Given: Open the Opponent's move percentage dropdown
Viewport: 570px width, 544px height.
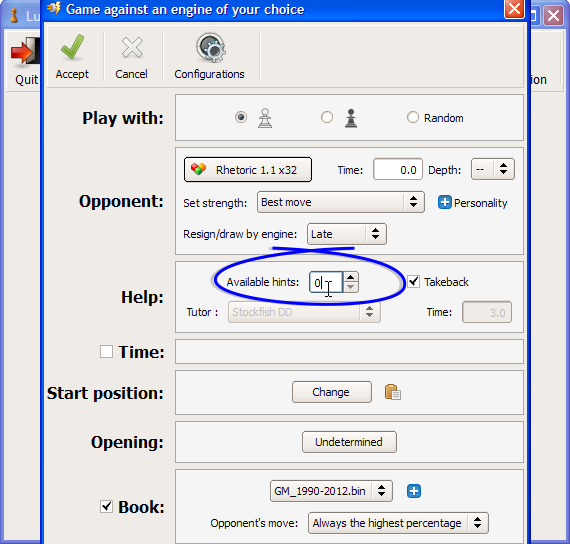Looking at the screenshot, I should coord(398,523).
